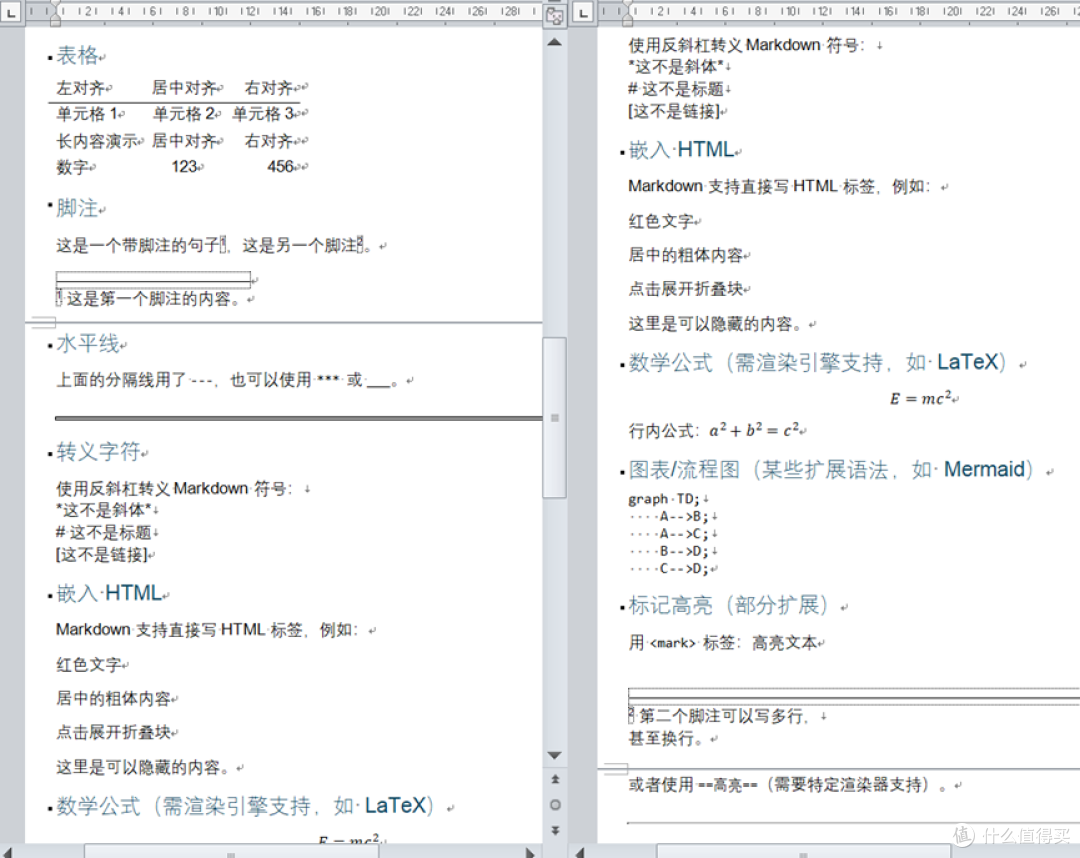Click the right pane tab selector button
Screen dimensions: 1080x858
coord(583,12)
